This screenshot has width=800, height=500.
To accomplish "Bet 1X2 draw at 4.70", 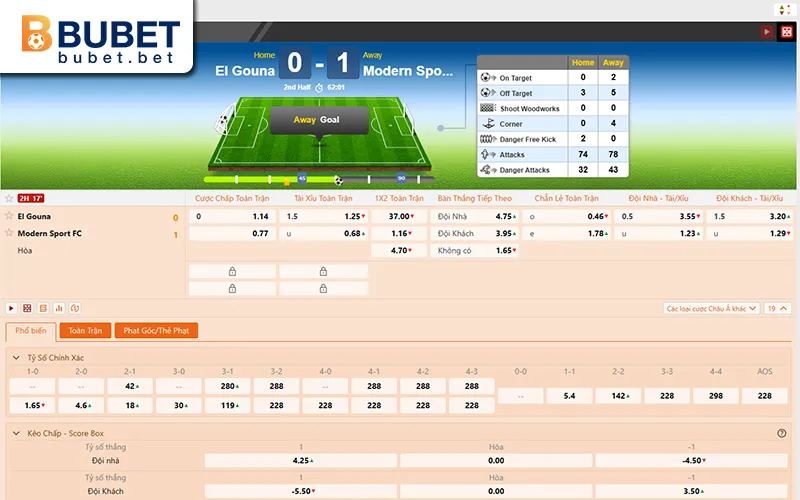I will (x=399, y=251).
